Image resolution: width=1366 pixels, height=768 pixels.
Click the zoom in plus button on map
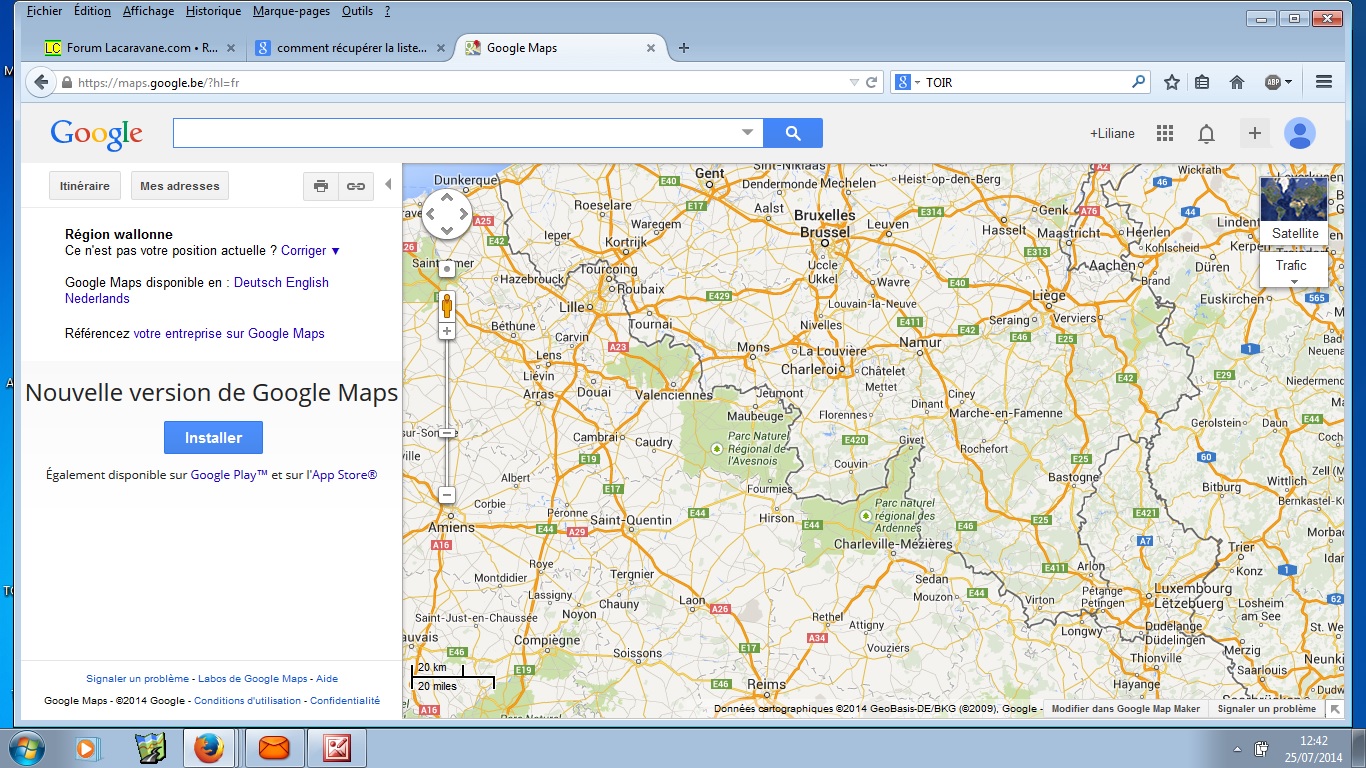(447, 331)
